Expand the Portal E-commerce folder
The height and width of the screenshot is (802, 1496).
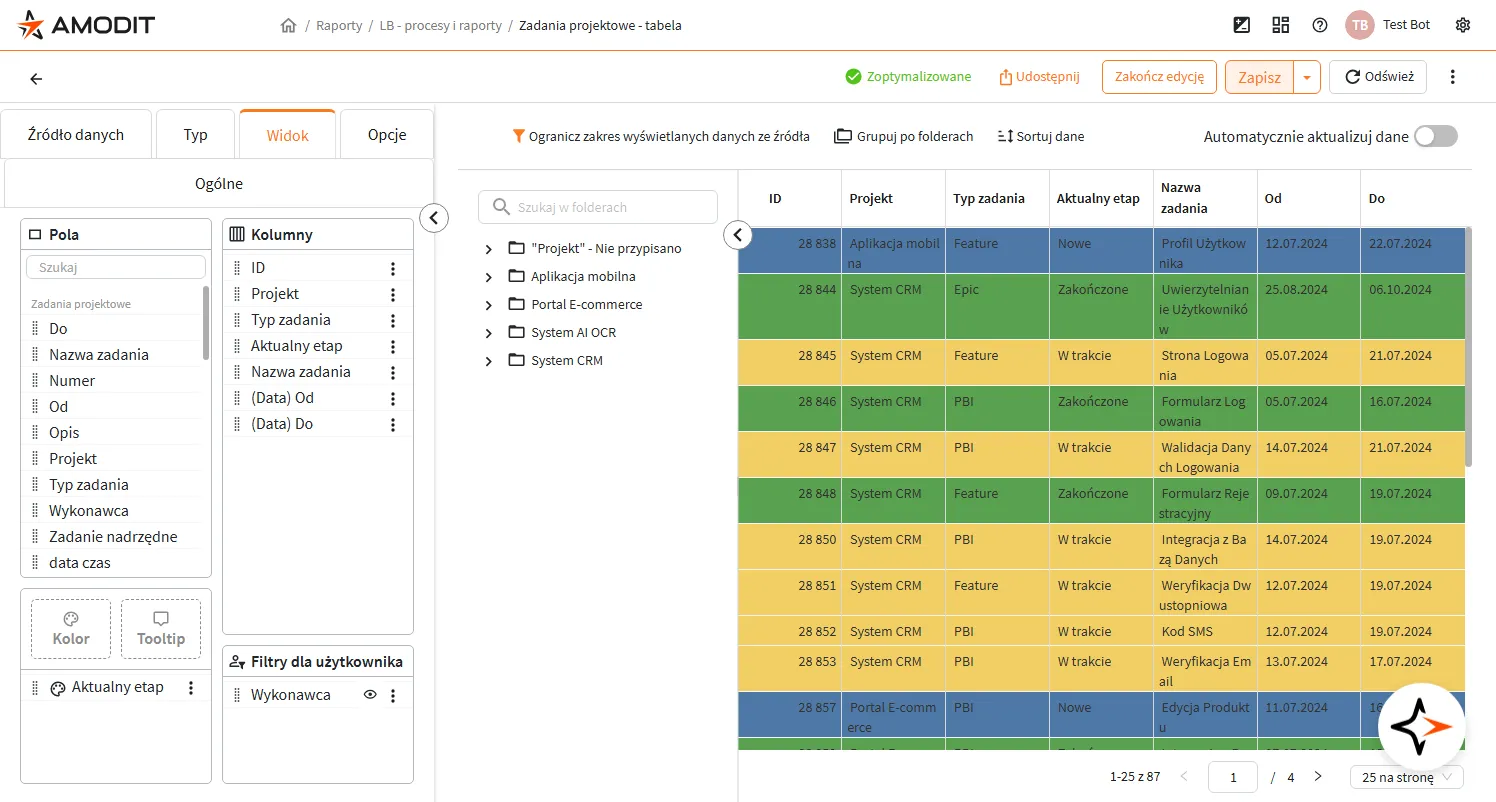489,305
